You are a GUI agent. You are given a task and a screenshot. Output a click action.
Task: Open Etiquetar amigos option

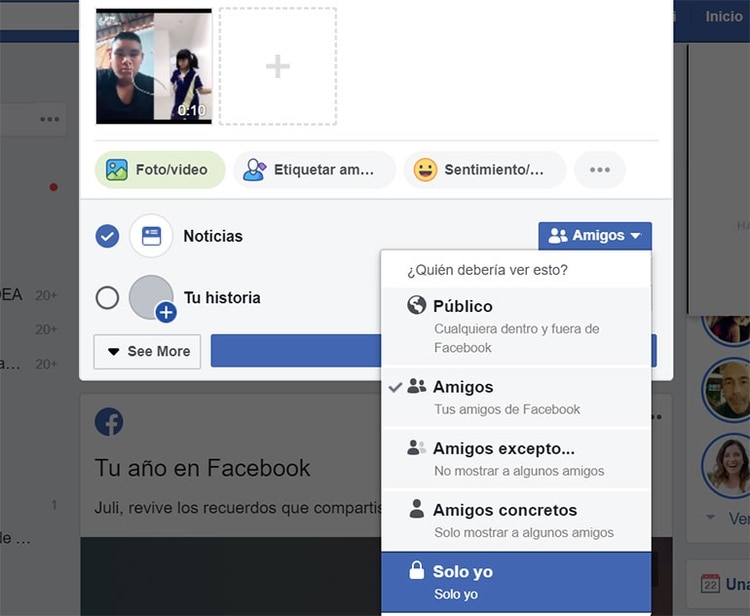[x=314, y=170]
